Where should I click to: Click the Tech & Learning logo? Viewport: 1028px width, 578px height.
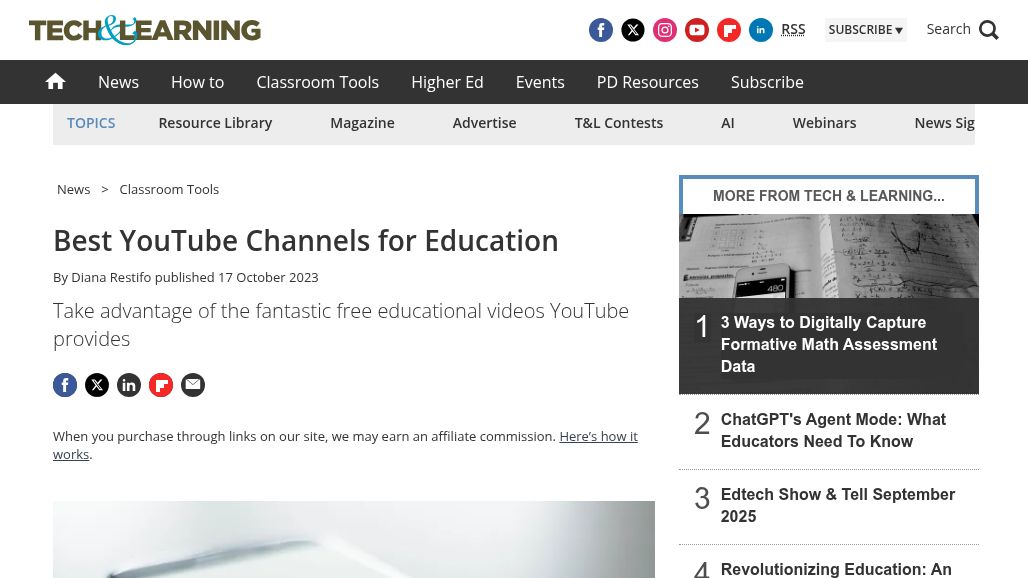[x=145, y=30]
